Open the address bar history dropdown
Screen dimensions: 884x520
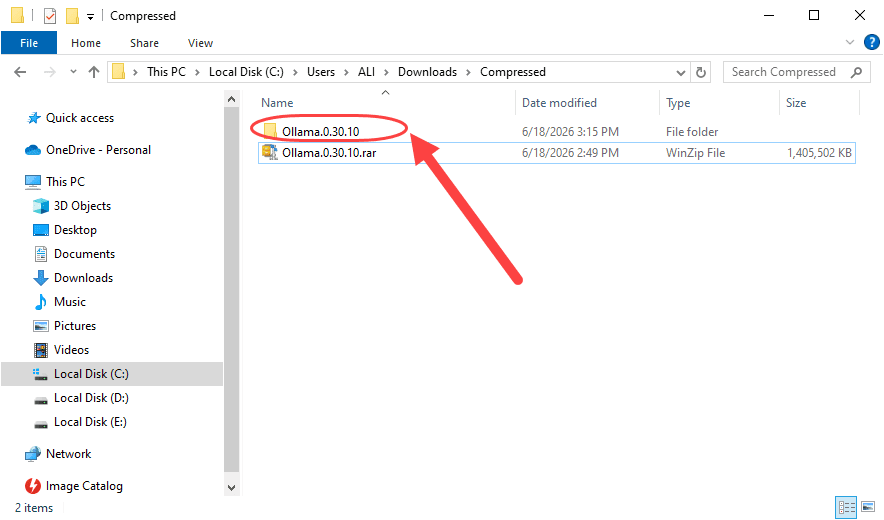pos(680,73)
